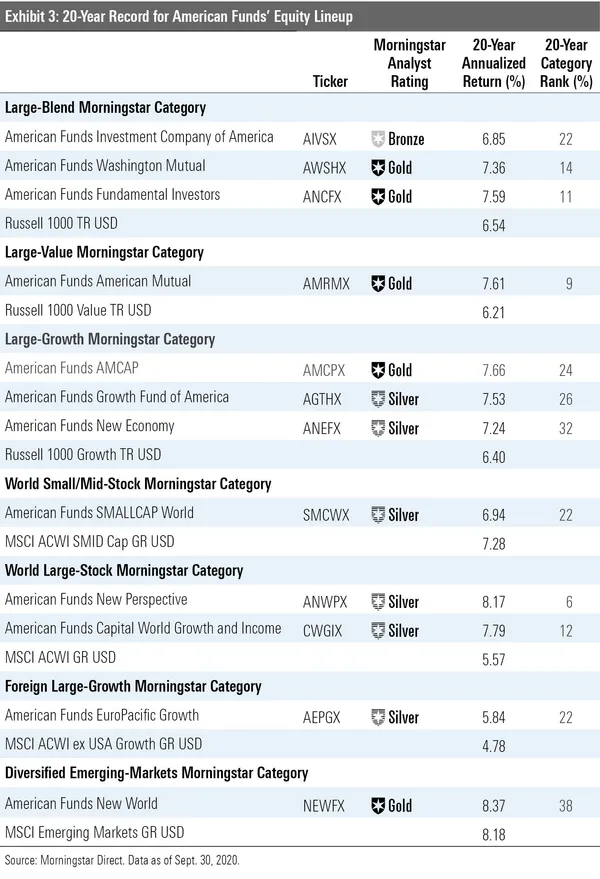Click the Silver medal icon for ANWPX
The image size is (600, 879).
[x=378, y=601]
